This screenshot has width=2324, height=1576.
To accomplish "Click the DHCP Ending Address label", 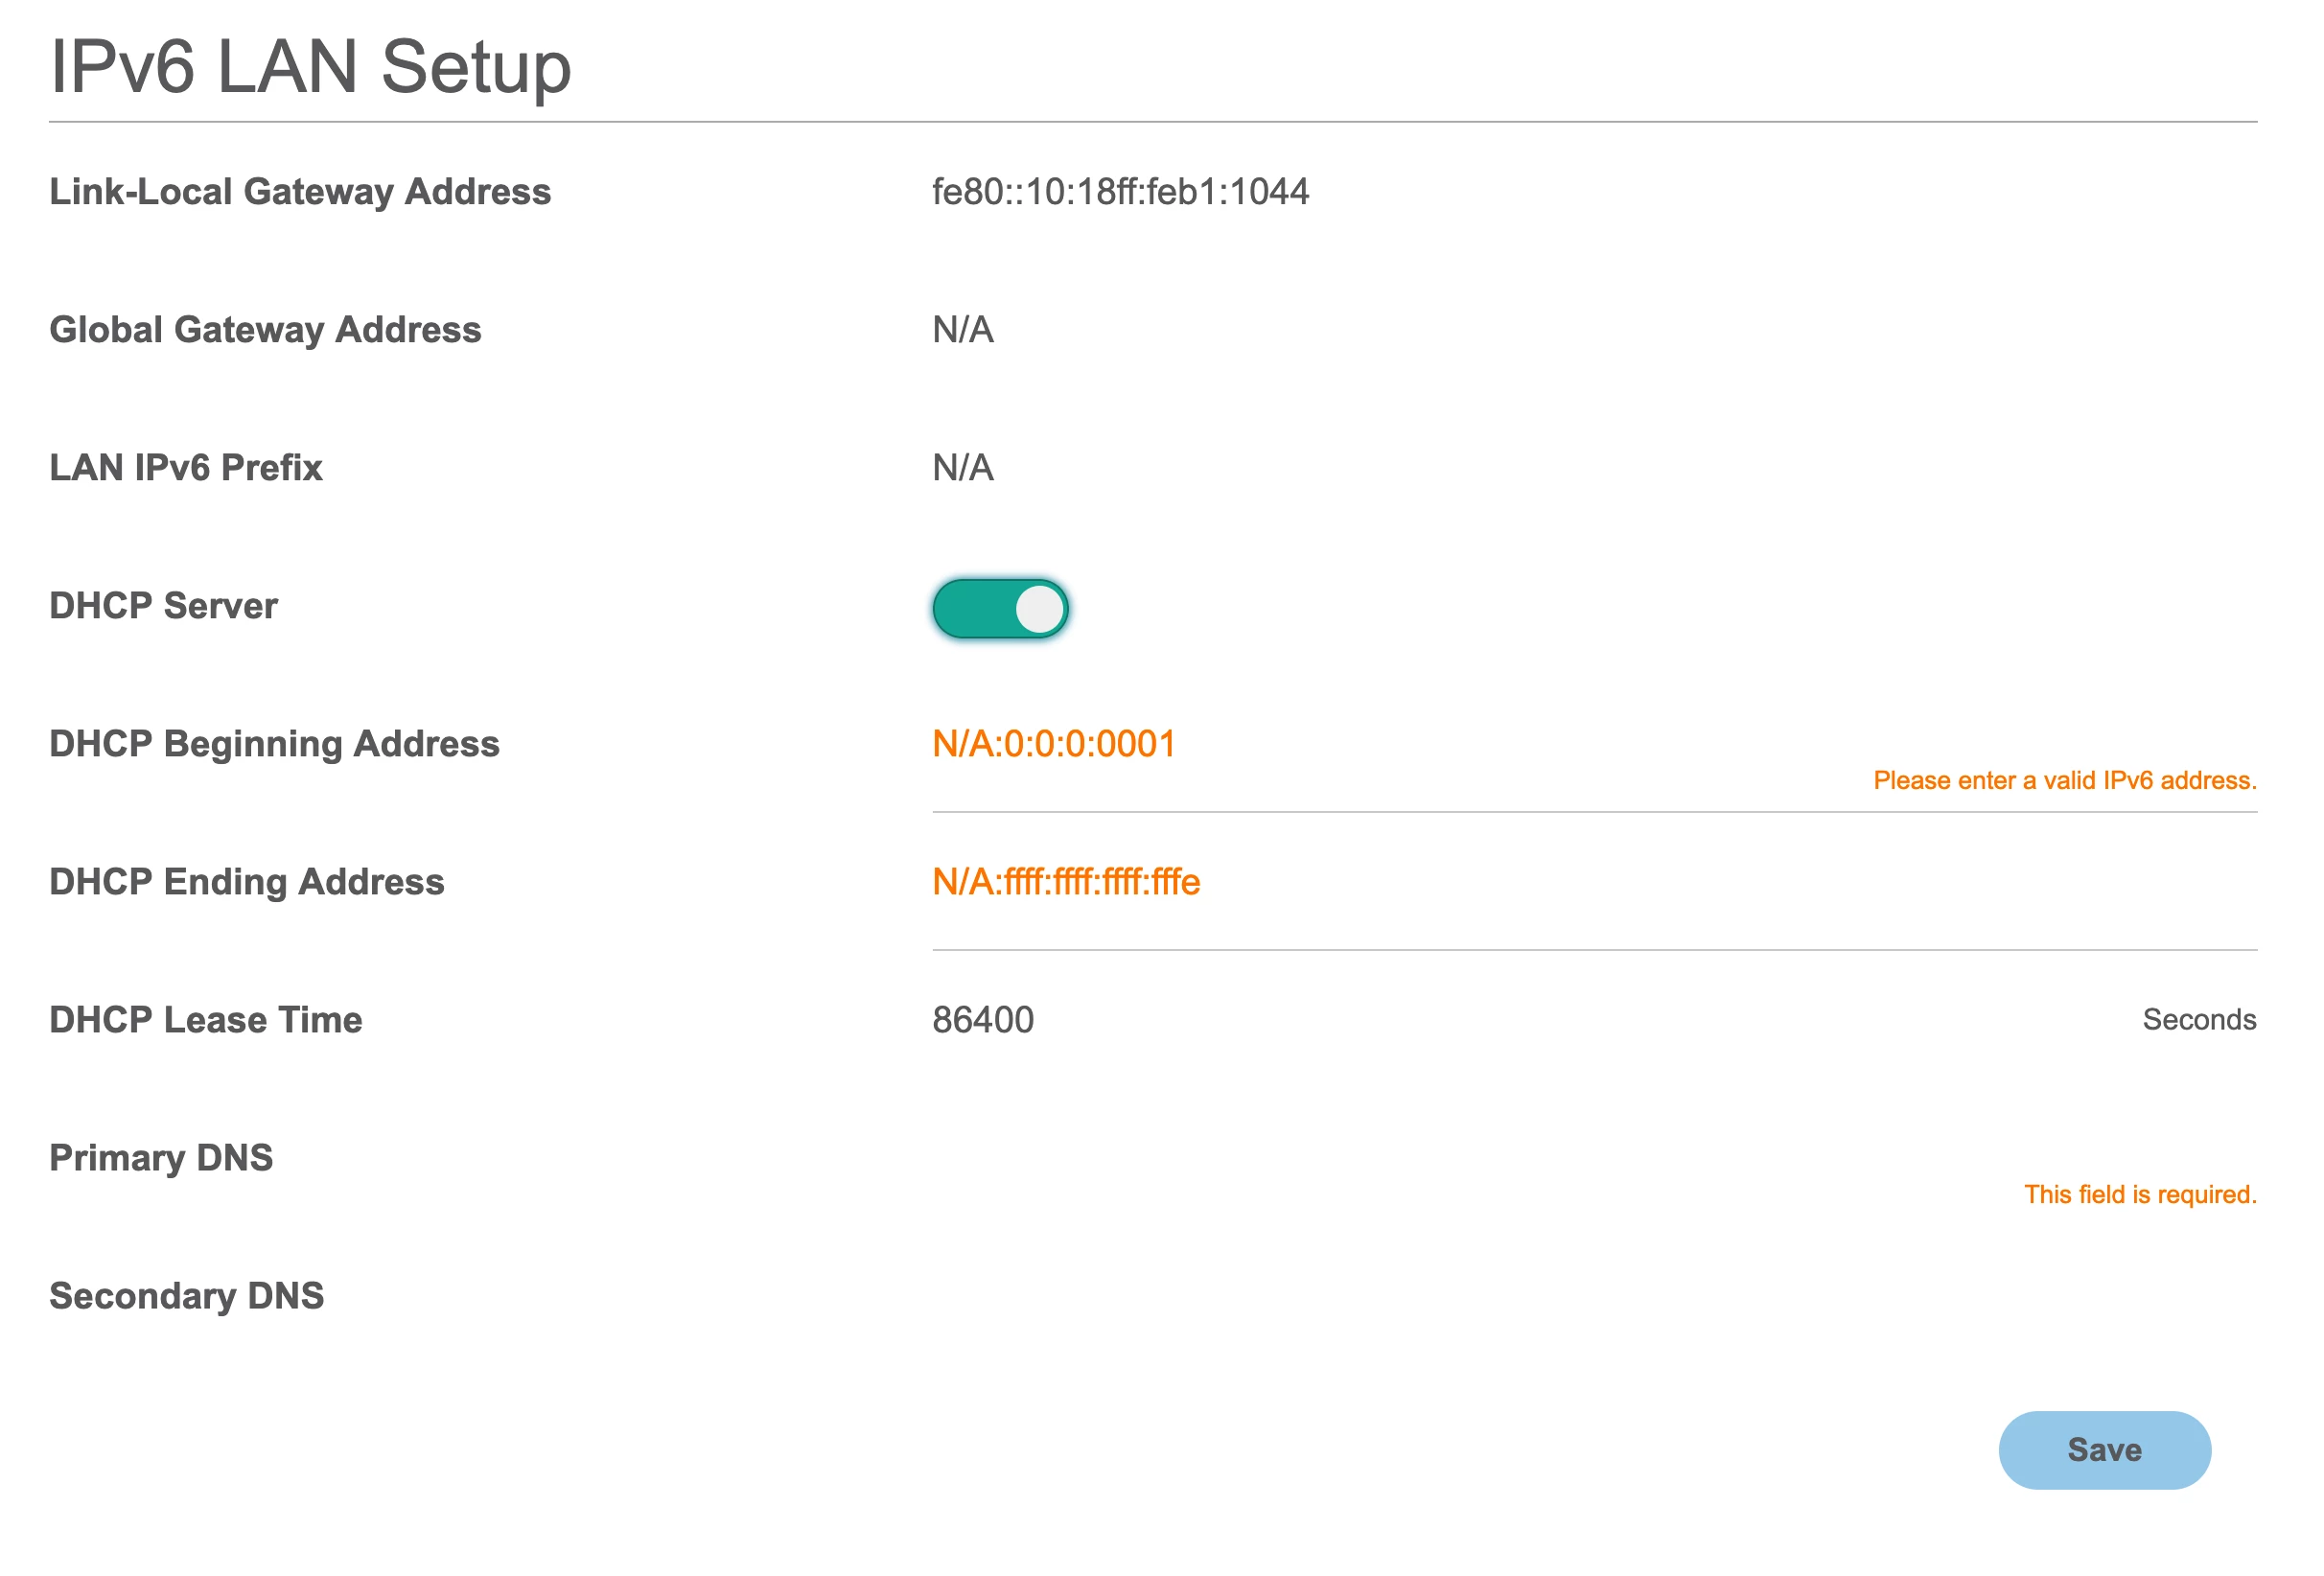I will [x=247, y=882].
